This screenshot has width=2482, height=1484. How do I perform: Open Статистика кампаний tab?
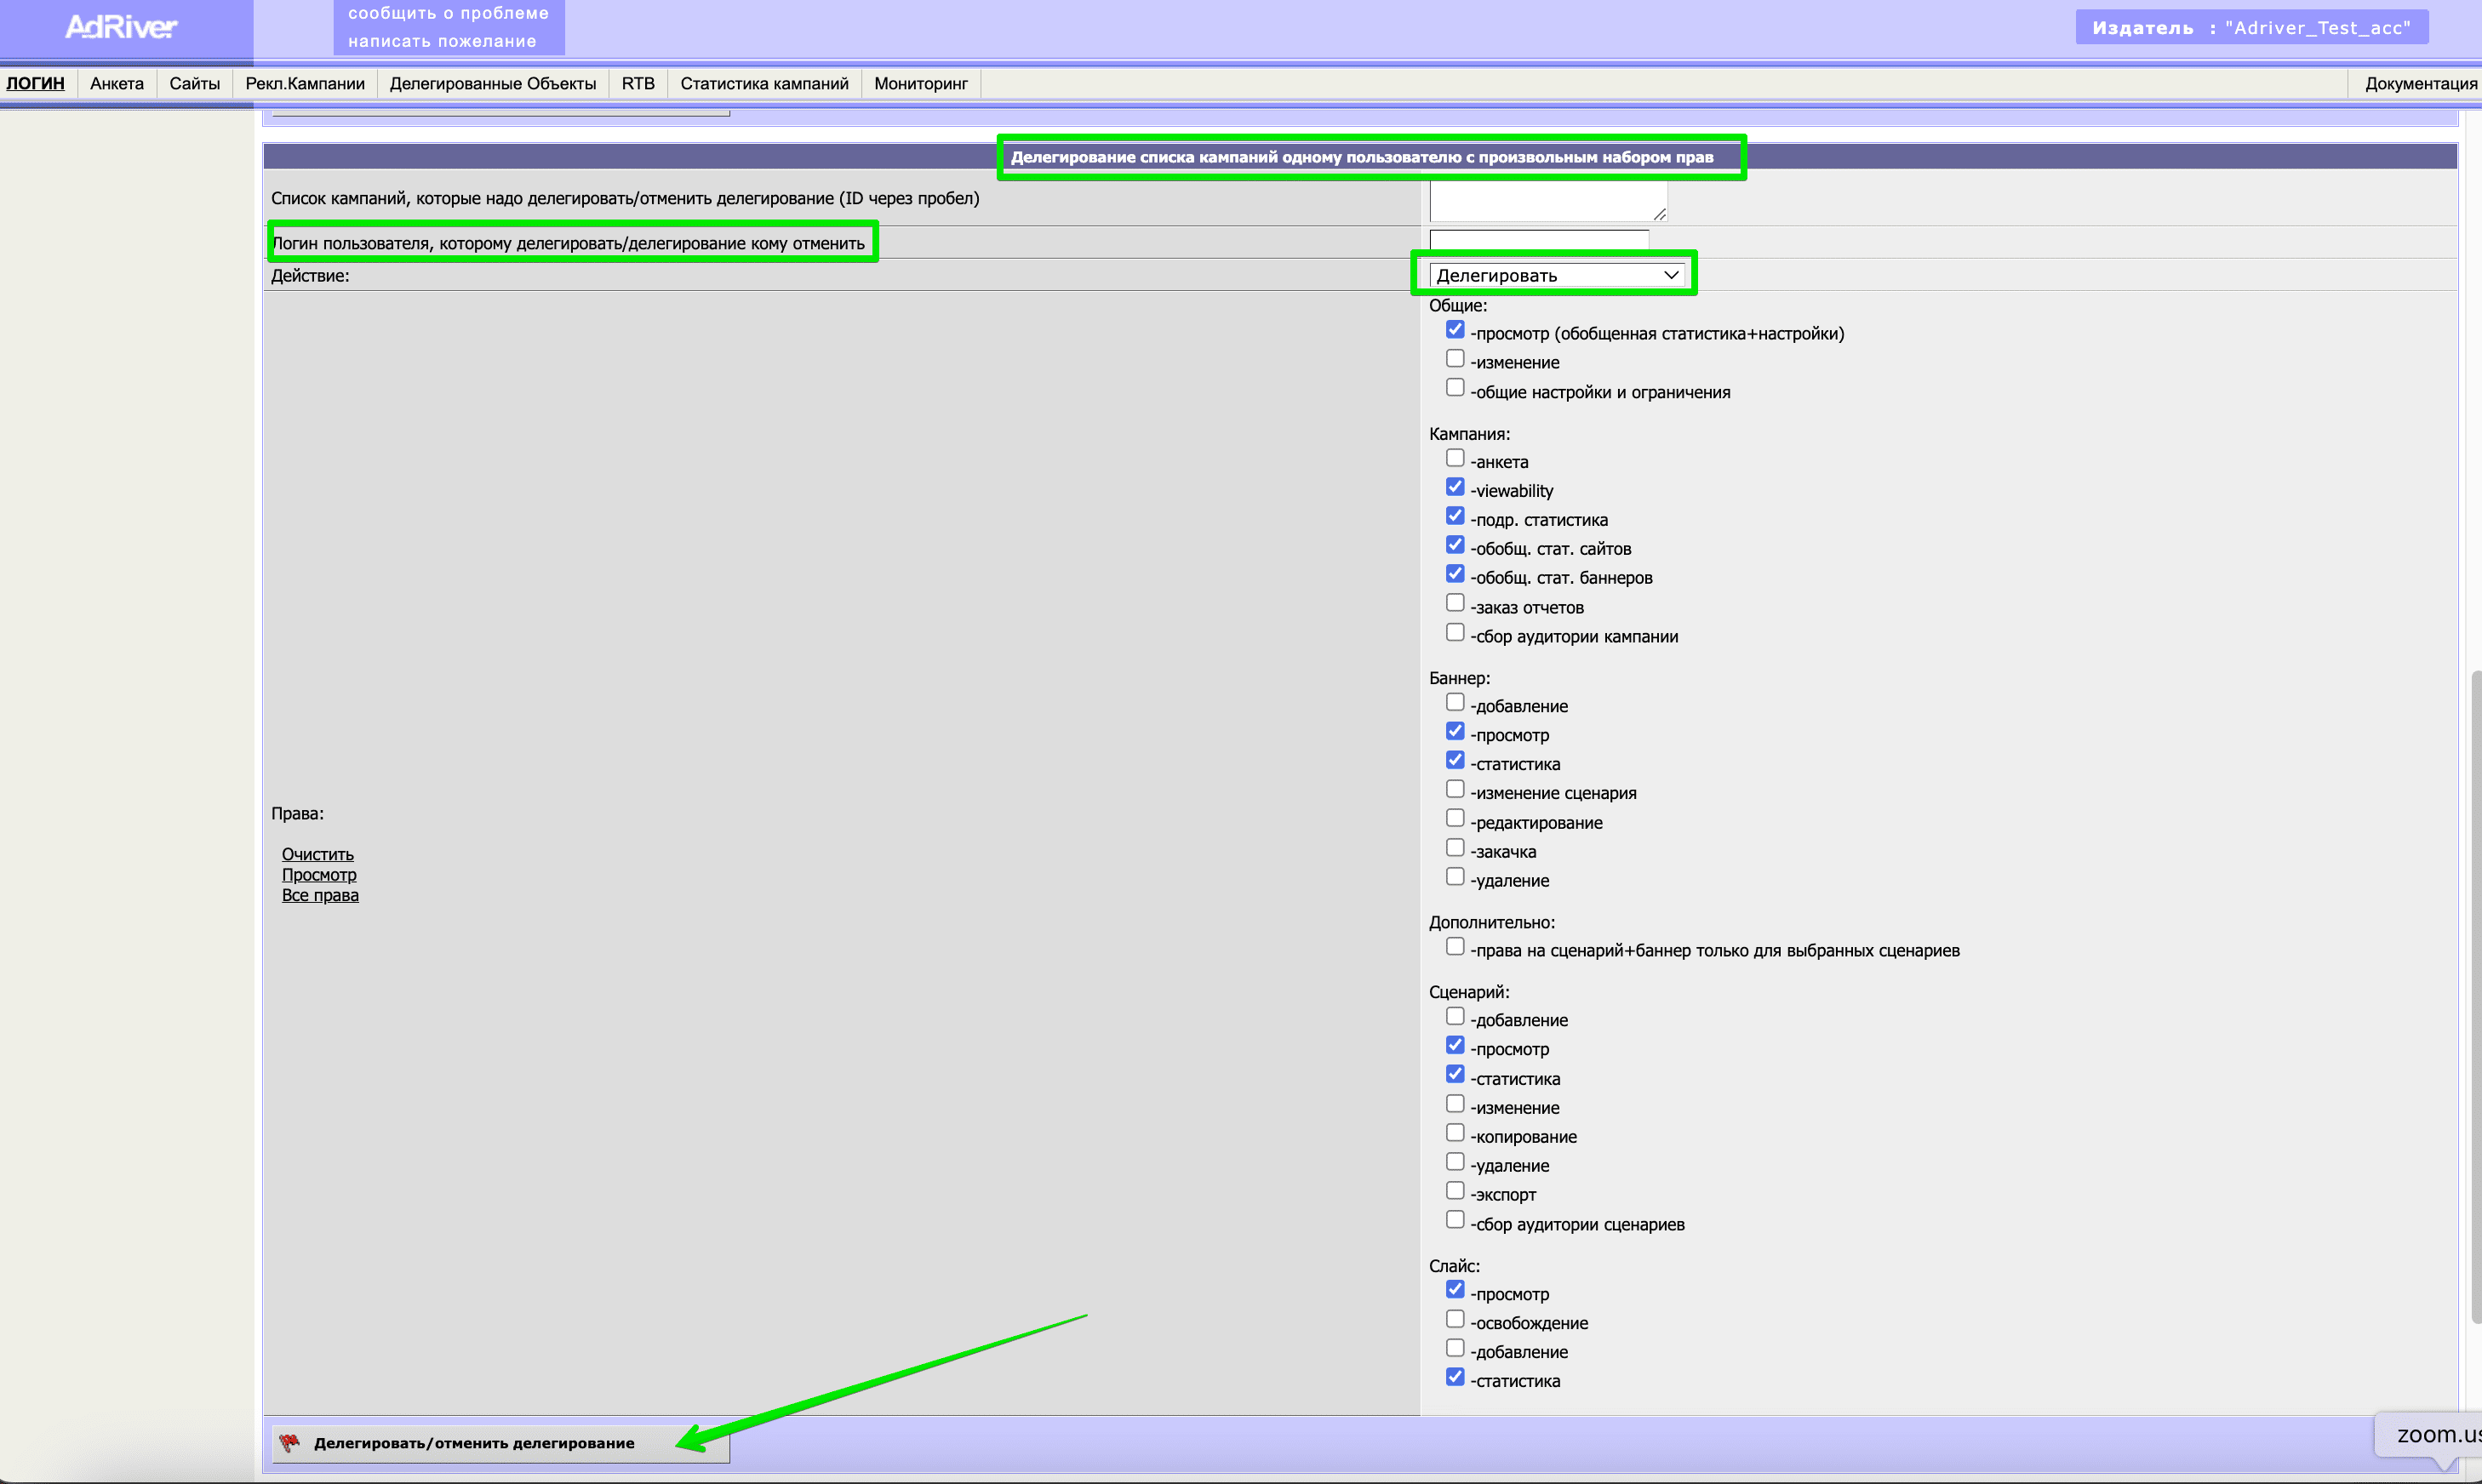(x=764, y=83)
